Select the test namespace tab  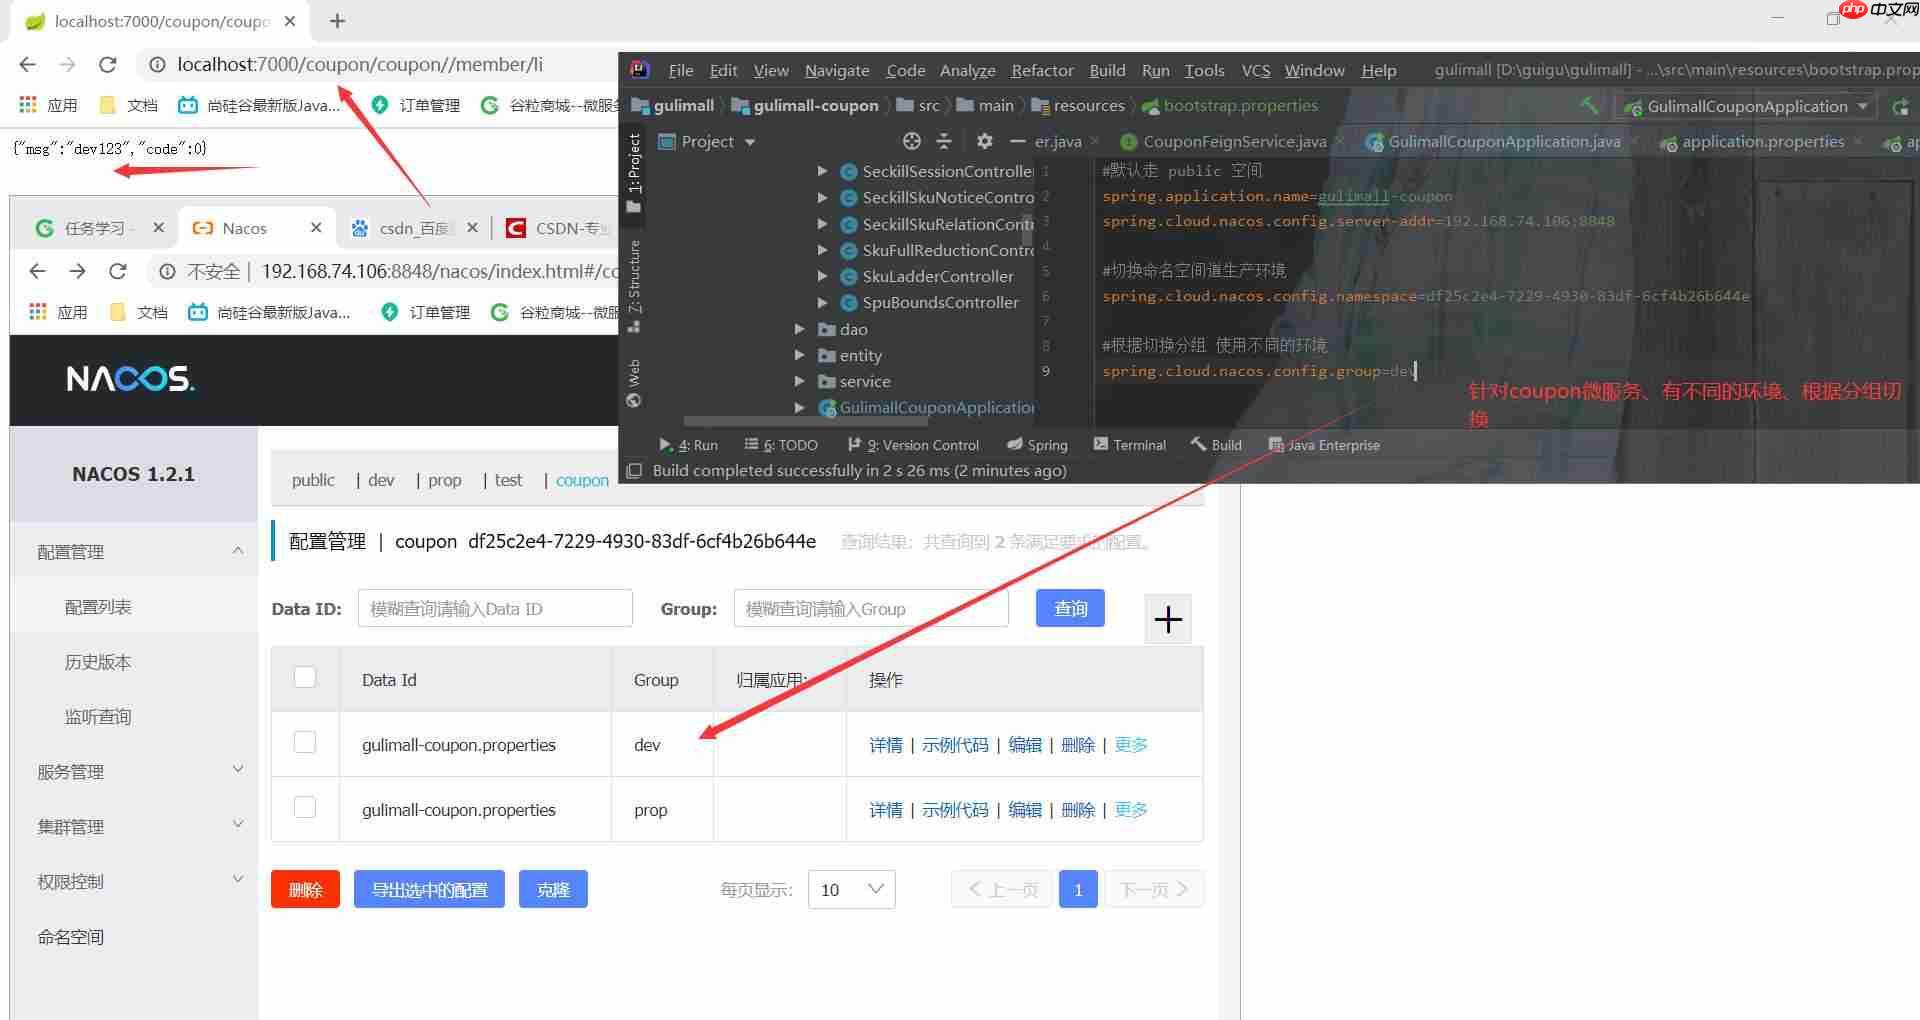pyautogui.click(x=508, y=480)
